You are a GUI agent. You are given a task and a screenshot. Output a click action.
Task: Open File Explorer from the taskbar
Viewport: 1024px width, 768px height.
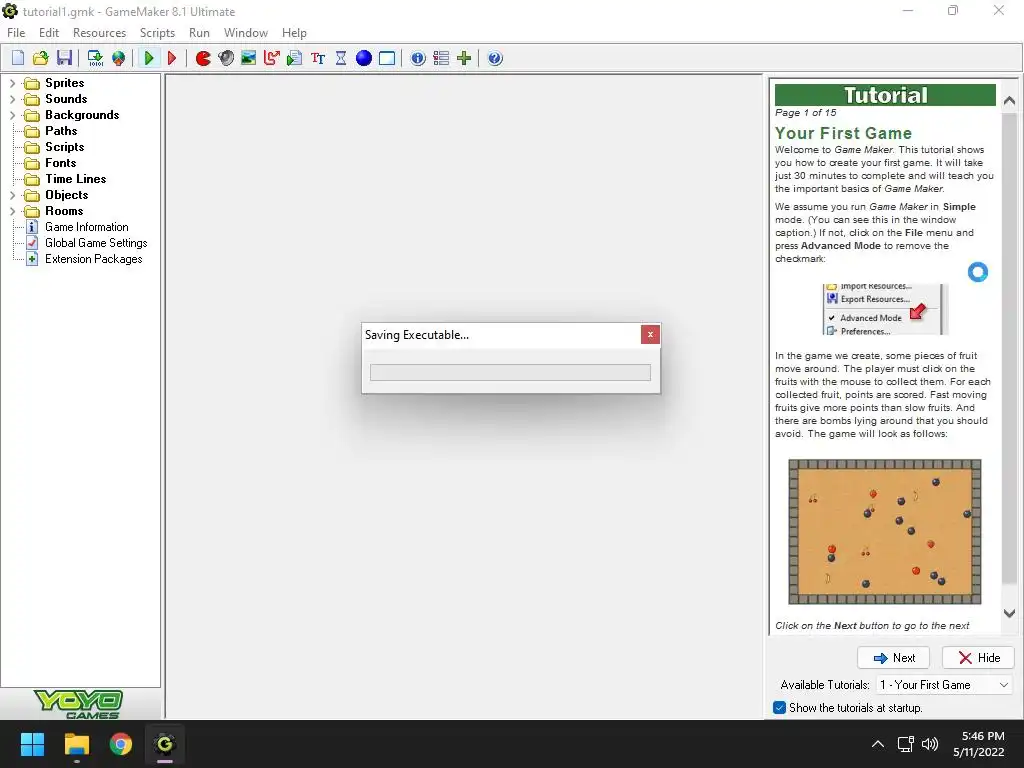pyautogui.click(x=76, y=744)
